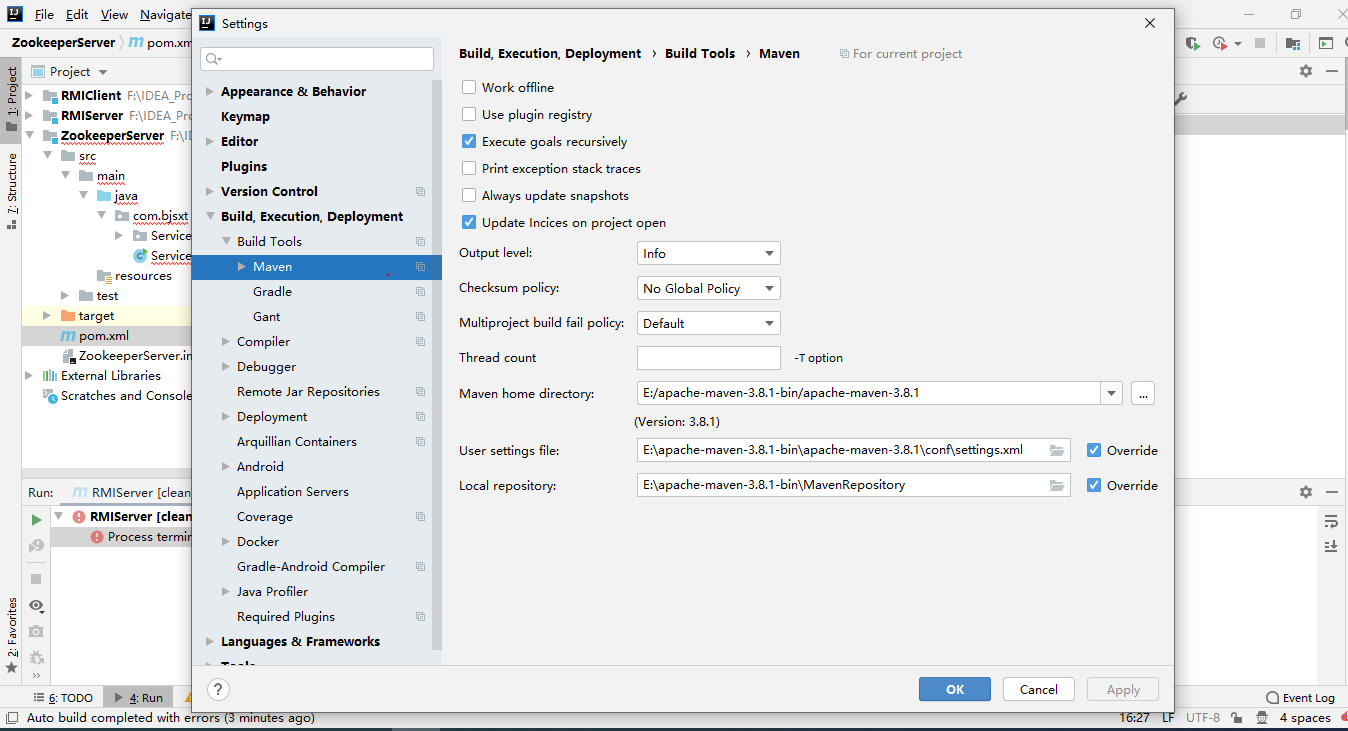This screenshot has height=731, width=1348.
Task: Click the inspector hat icon in status bar
Action: (1263, 718)
